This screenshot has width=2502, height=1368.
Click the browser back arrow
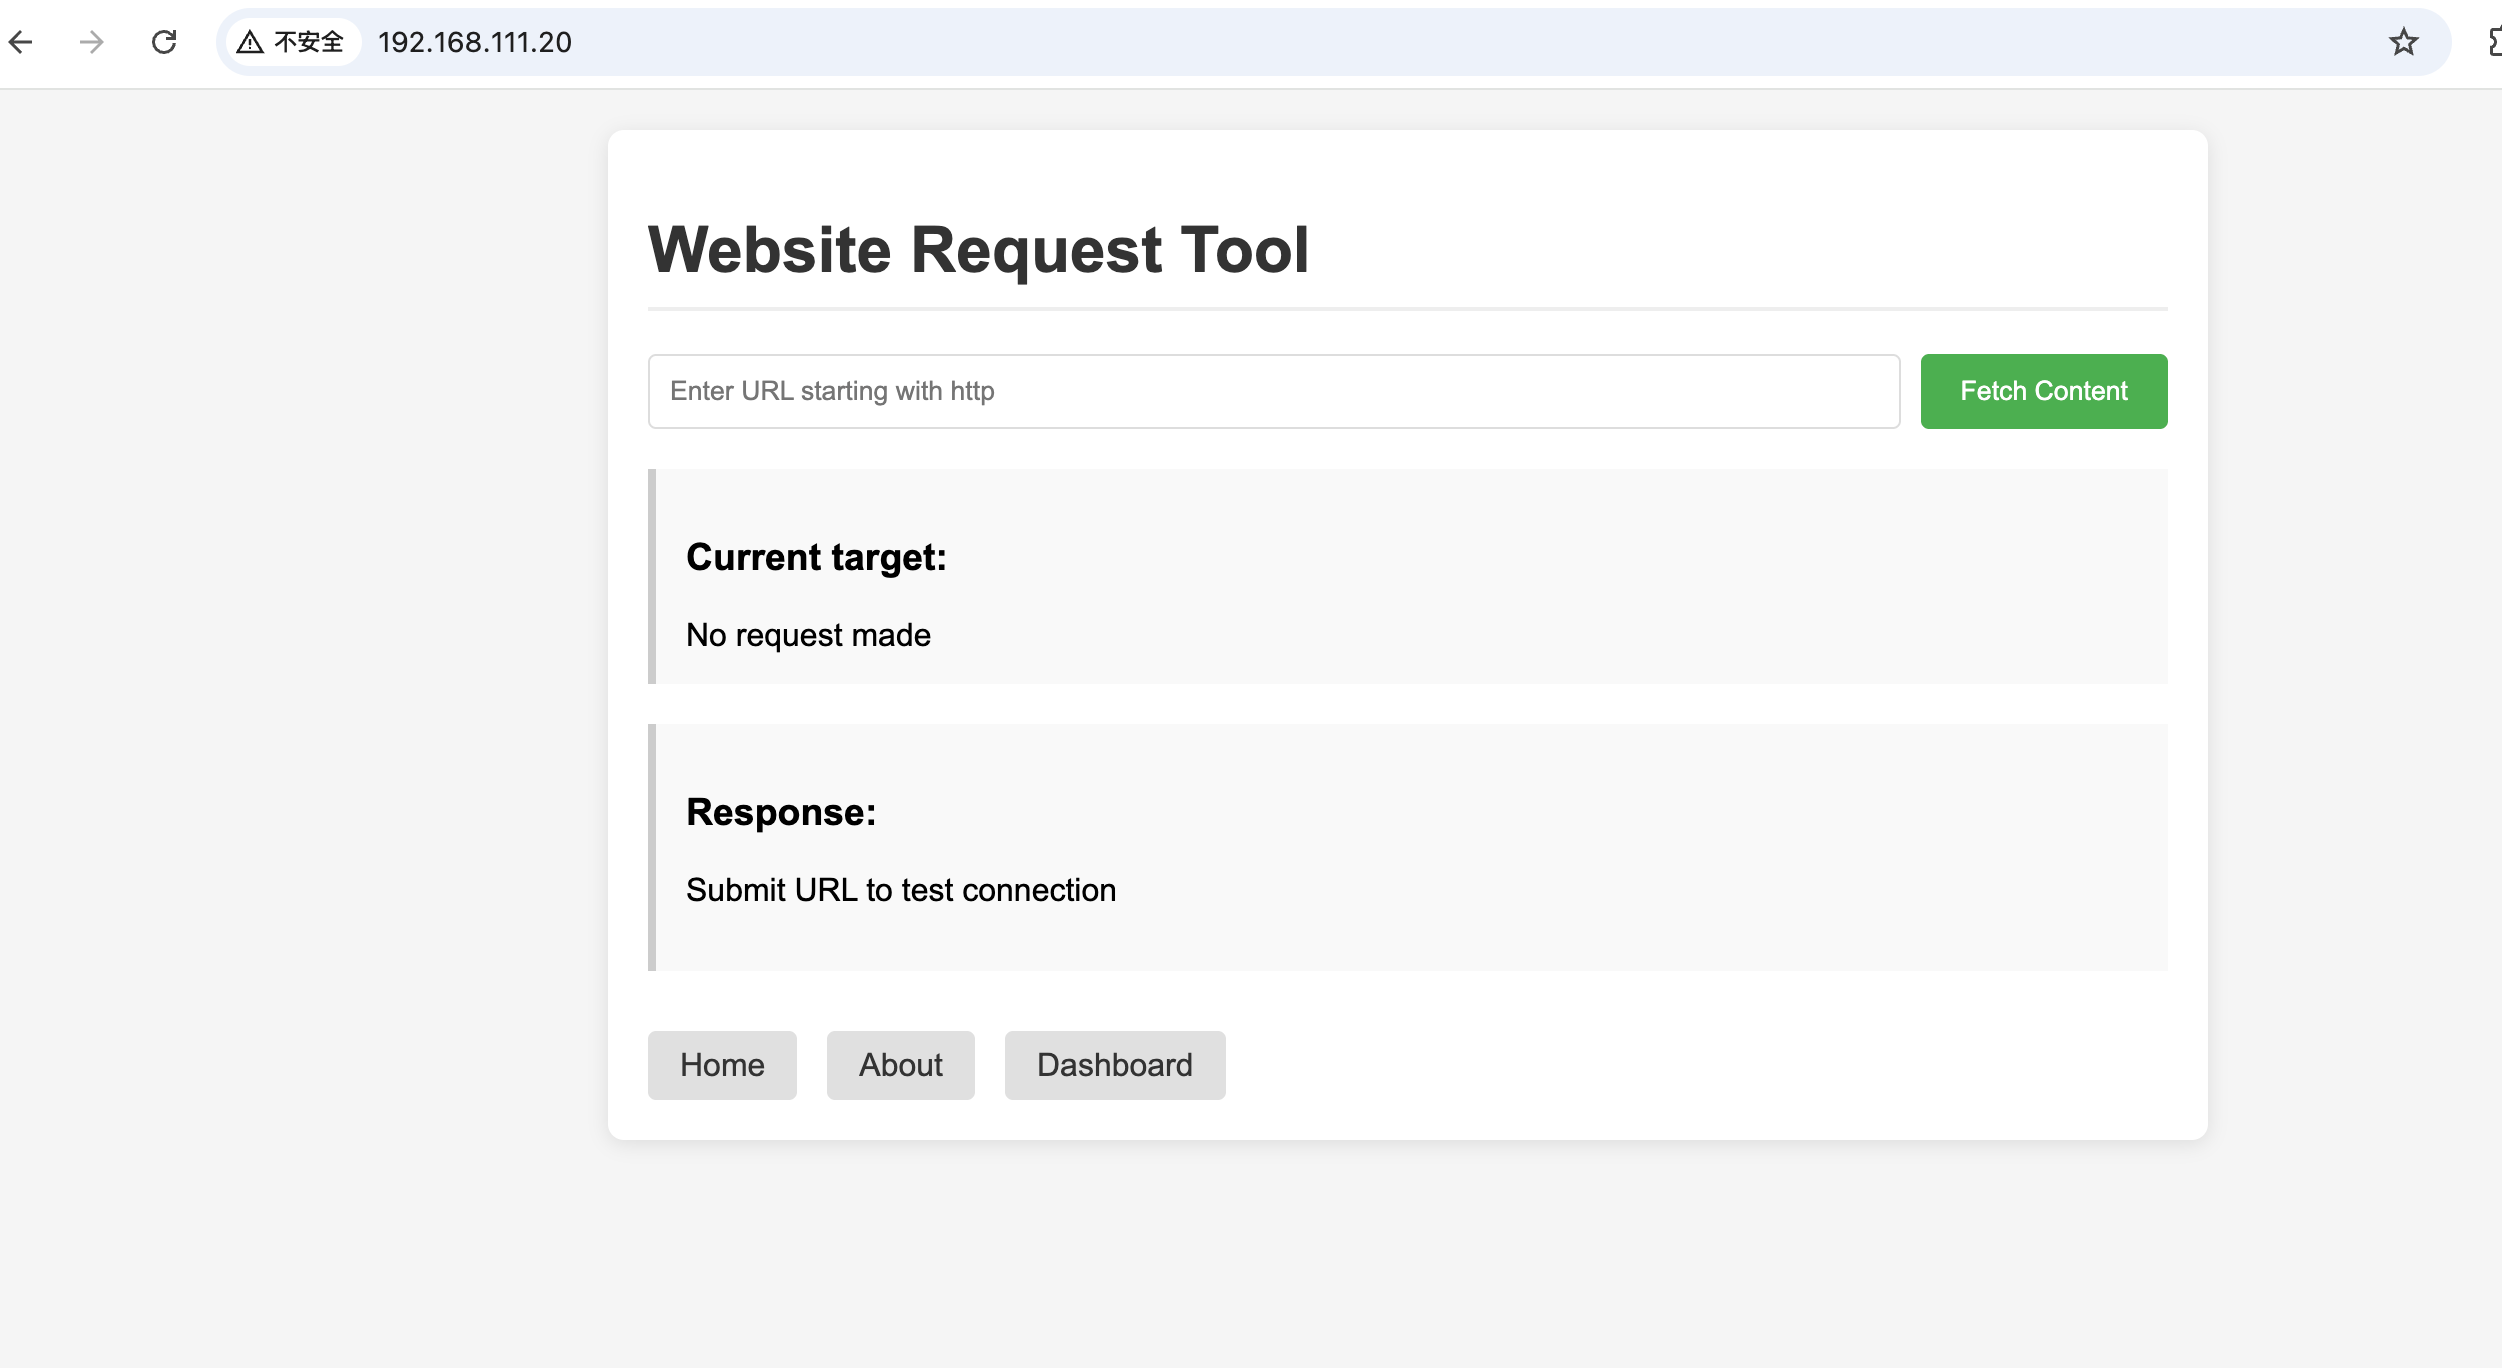point(21,42)
